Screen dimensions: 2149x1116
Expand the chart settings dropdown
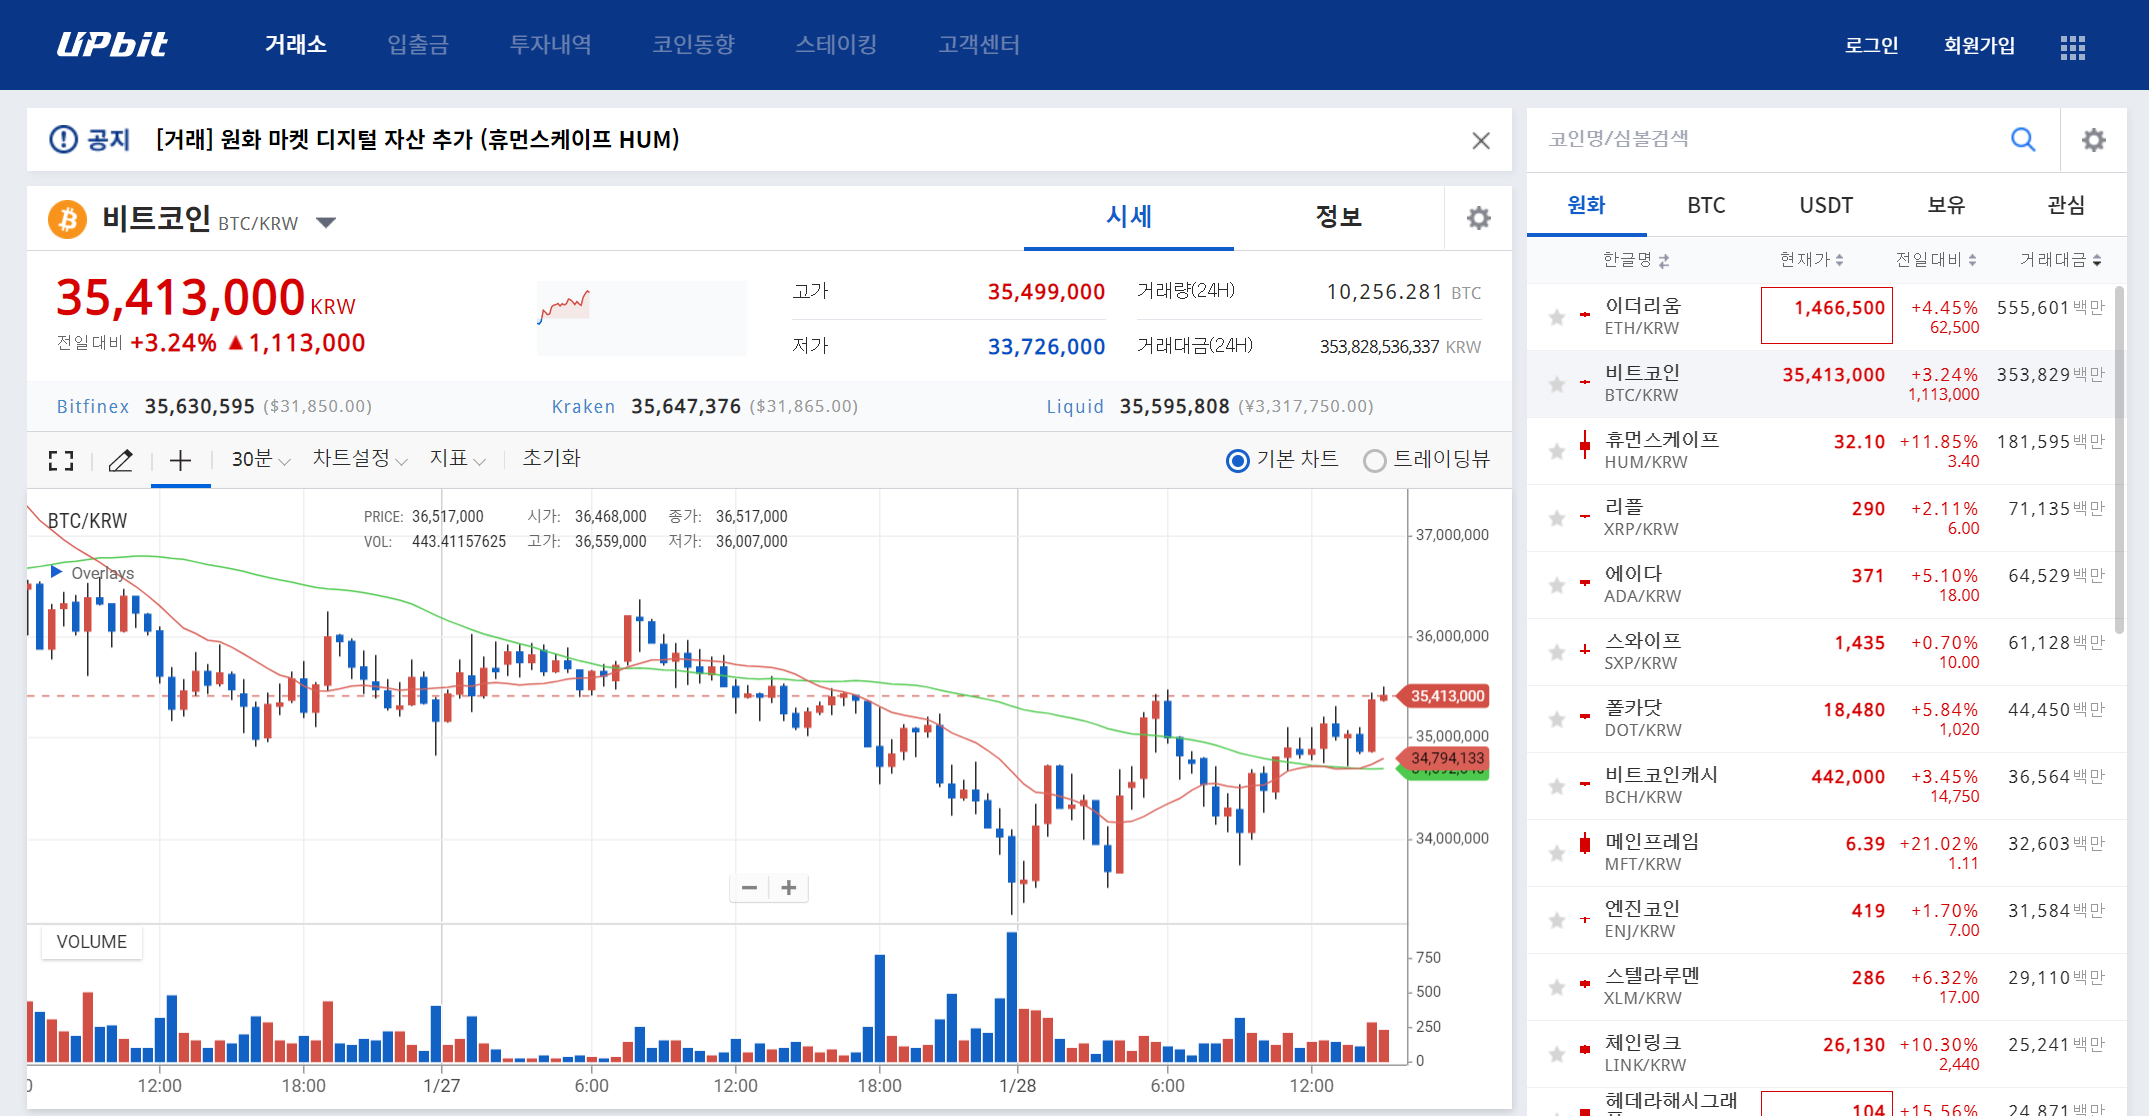(360, 459)
